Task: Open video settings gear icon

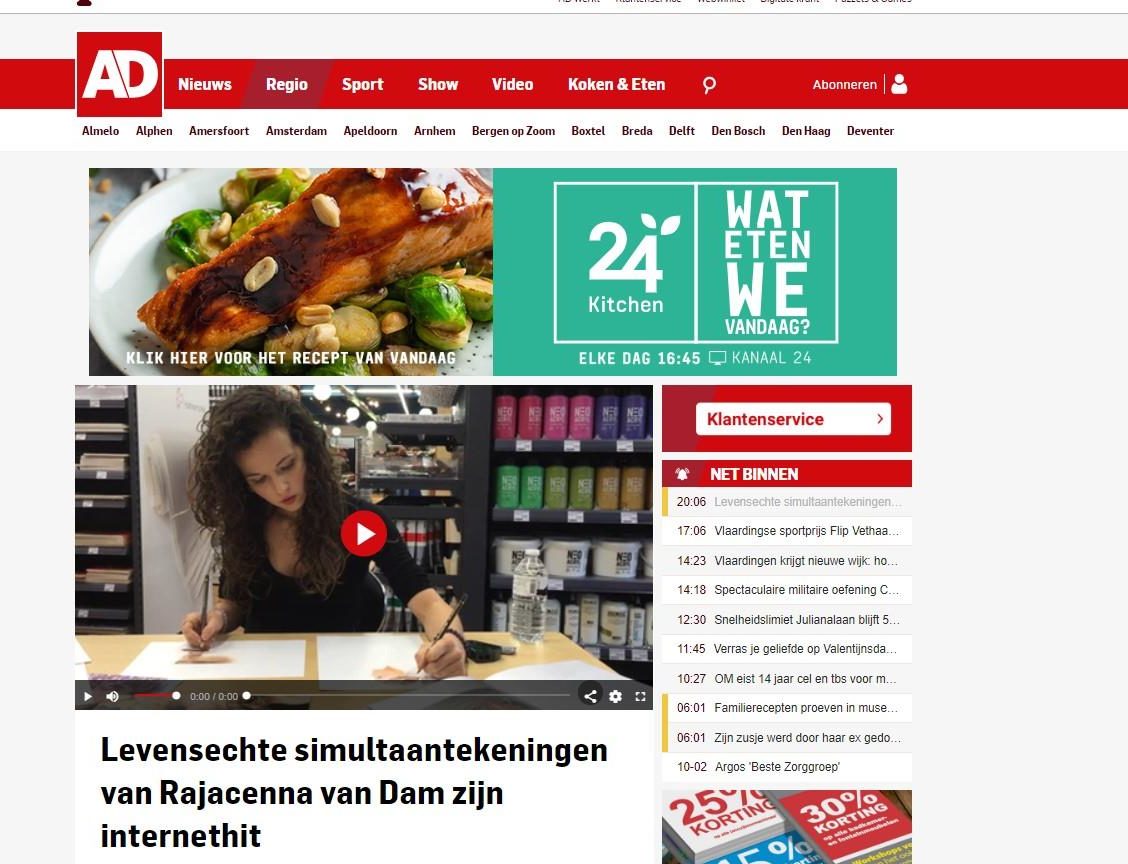Action: [x=615, y=696]
